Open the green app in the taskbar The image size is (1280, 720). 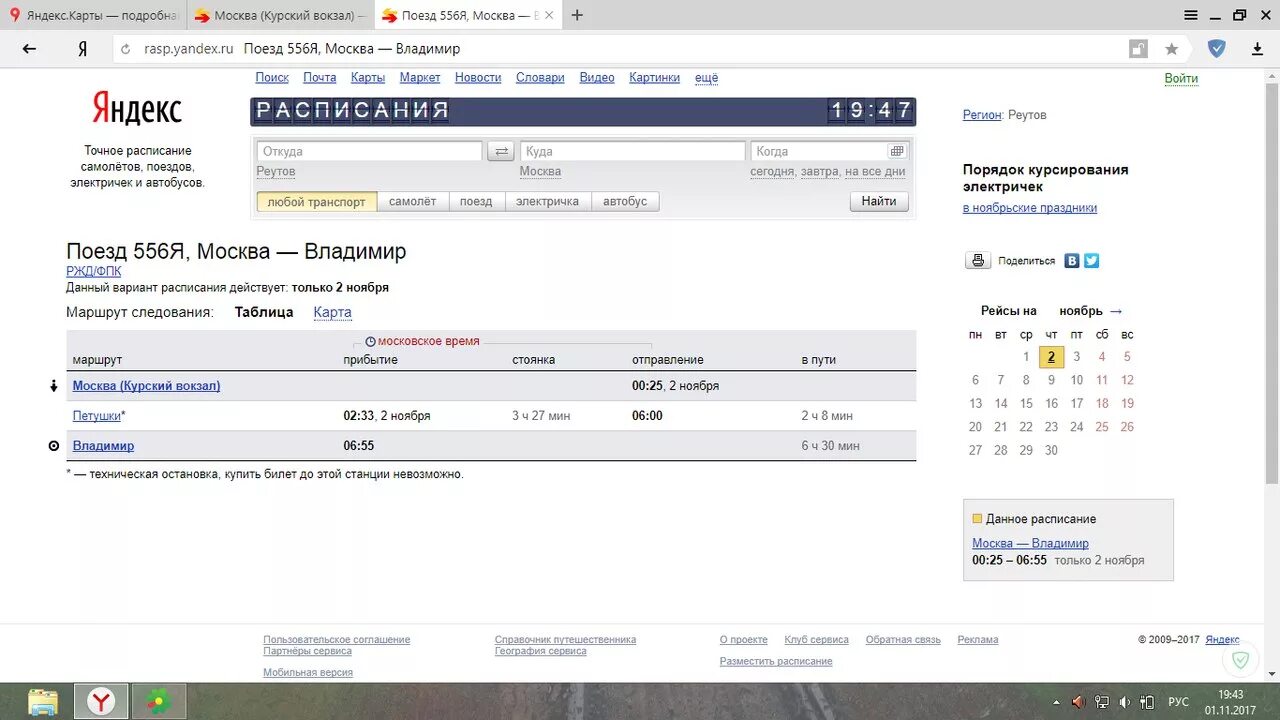(157, 701)
